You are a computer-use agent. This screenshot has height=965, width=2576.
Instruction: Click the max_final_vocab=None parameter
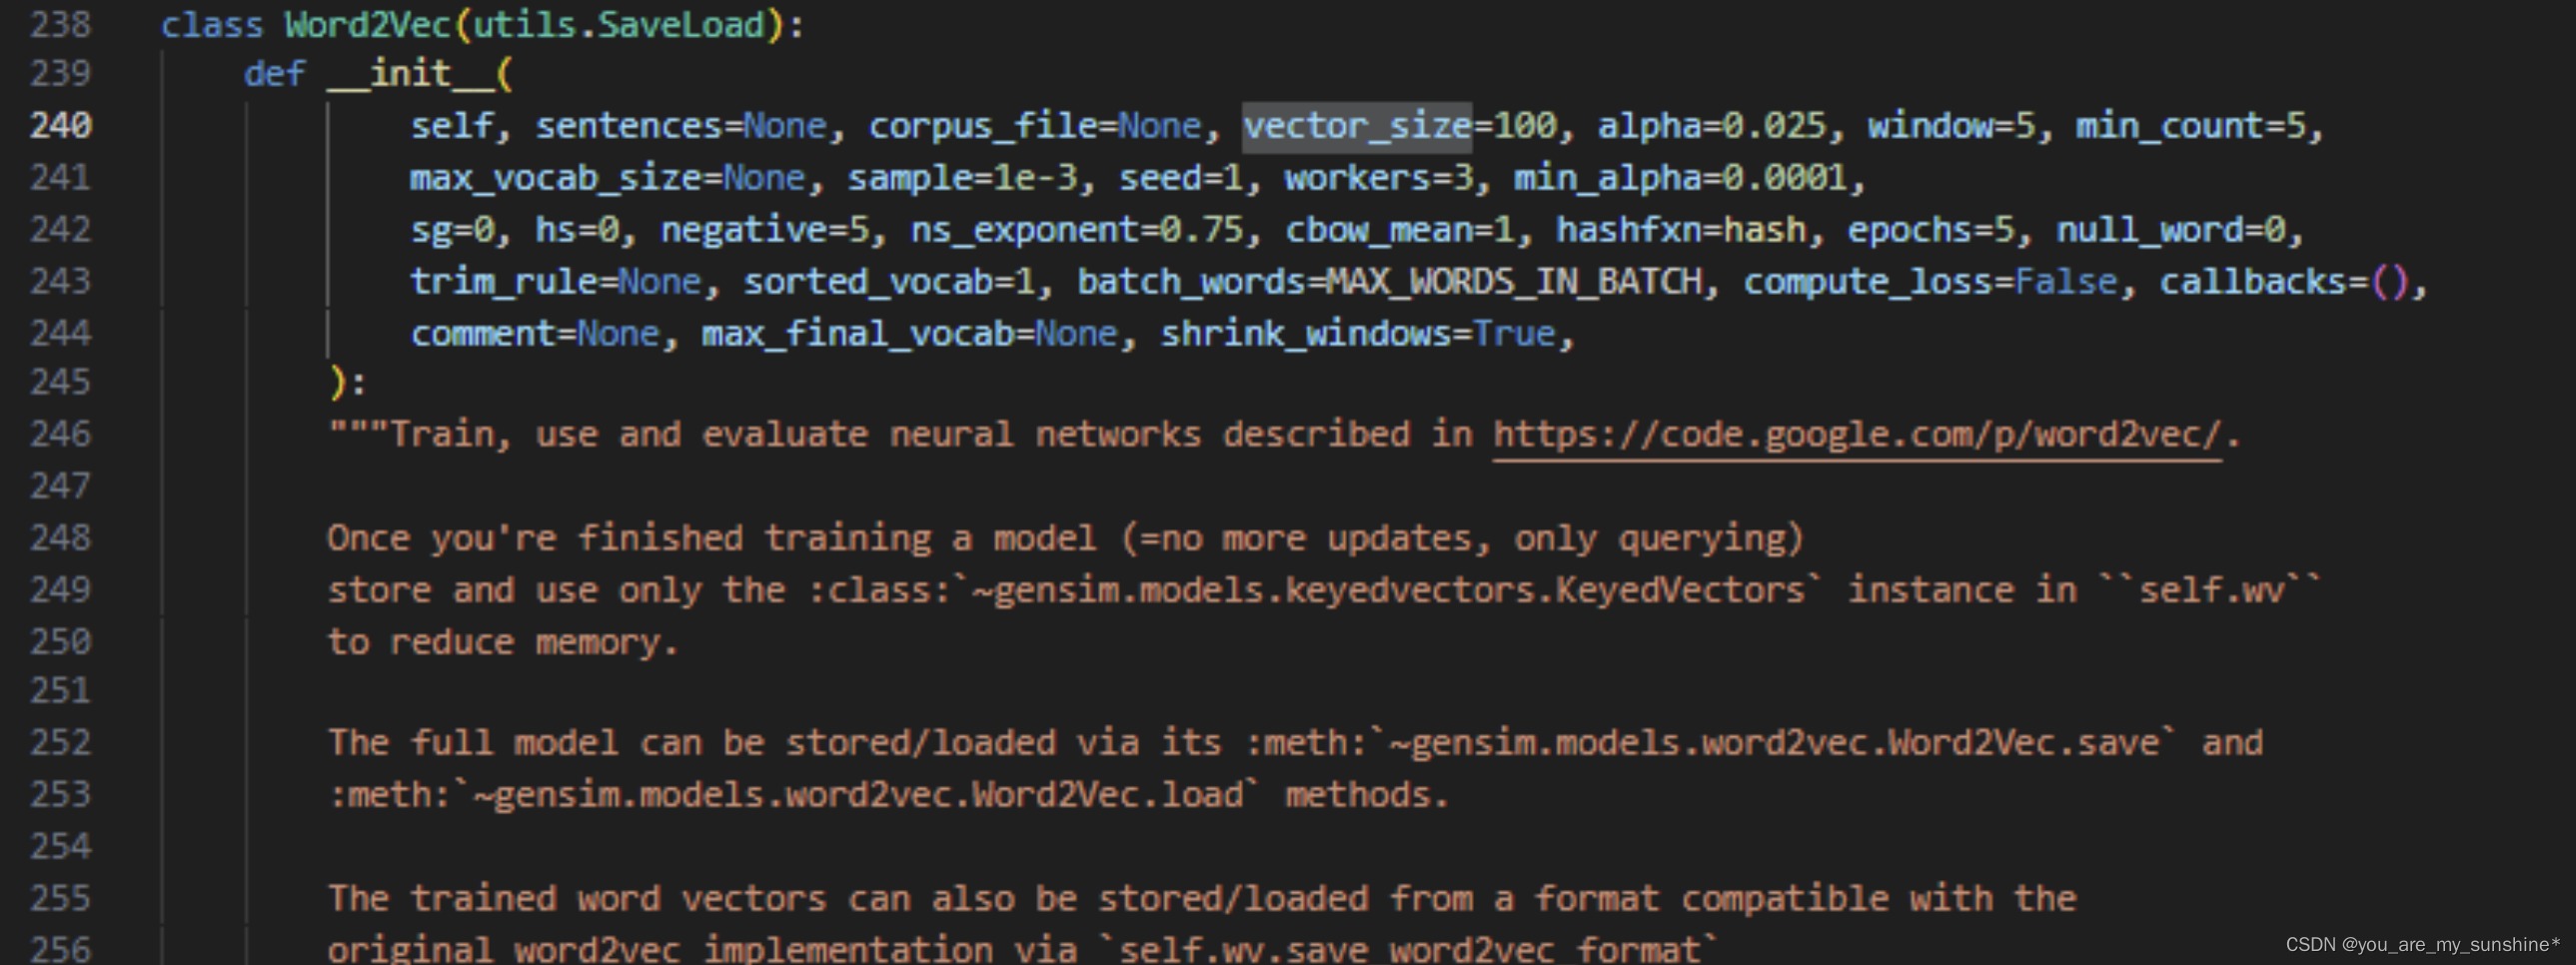coord(909,334)
